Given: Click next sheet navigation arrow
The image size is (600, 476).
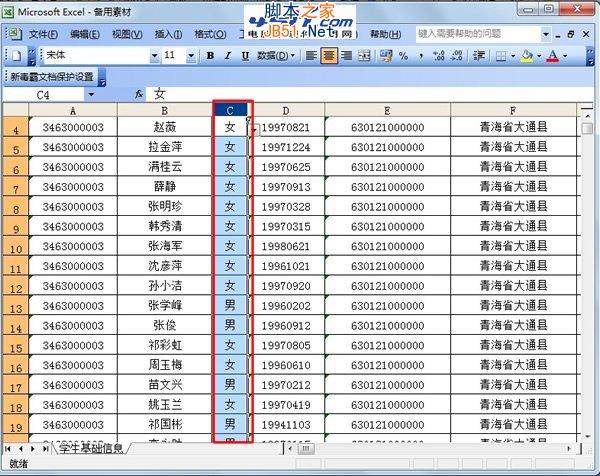Looking at the screenshot, I should point(33,448).
